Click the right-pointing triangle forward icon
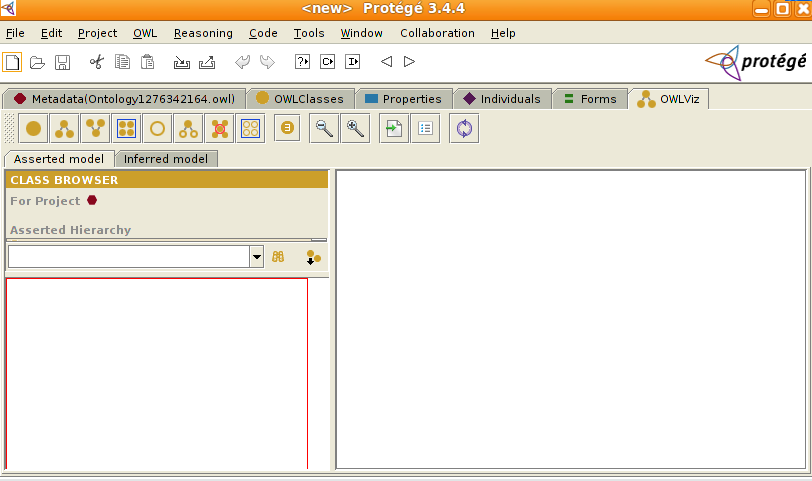Screen dimensions: 812x481 point(409,62)
